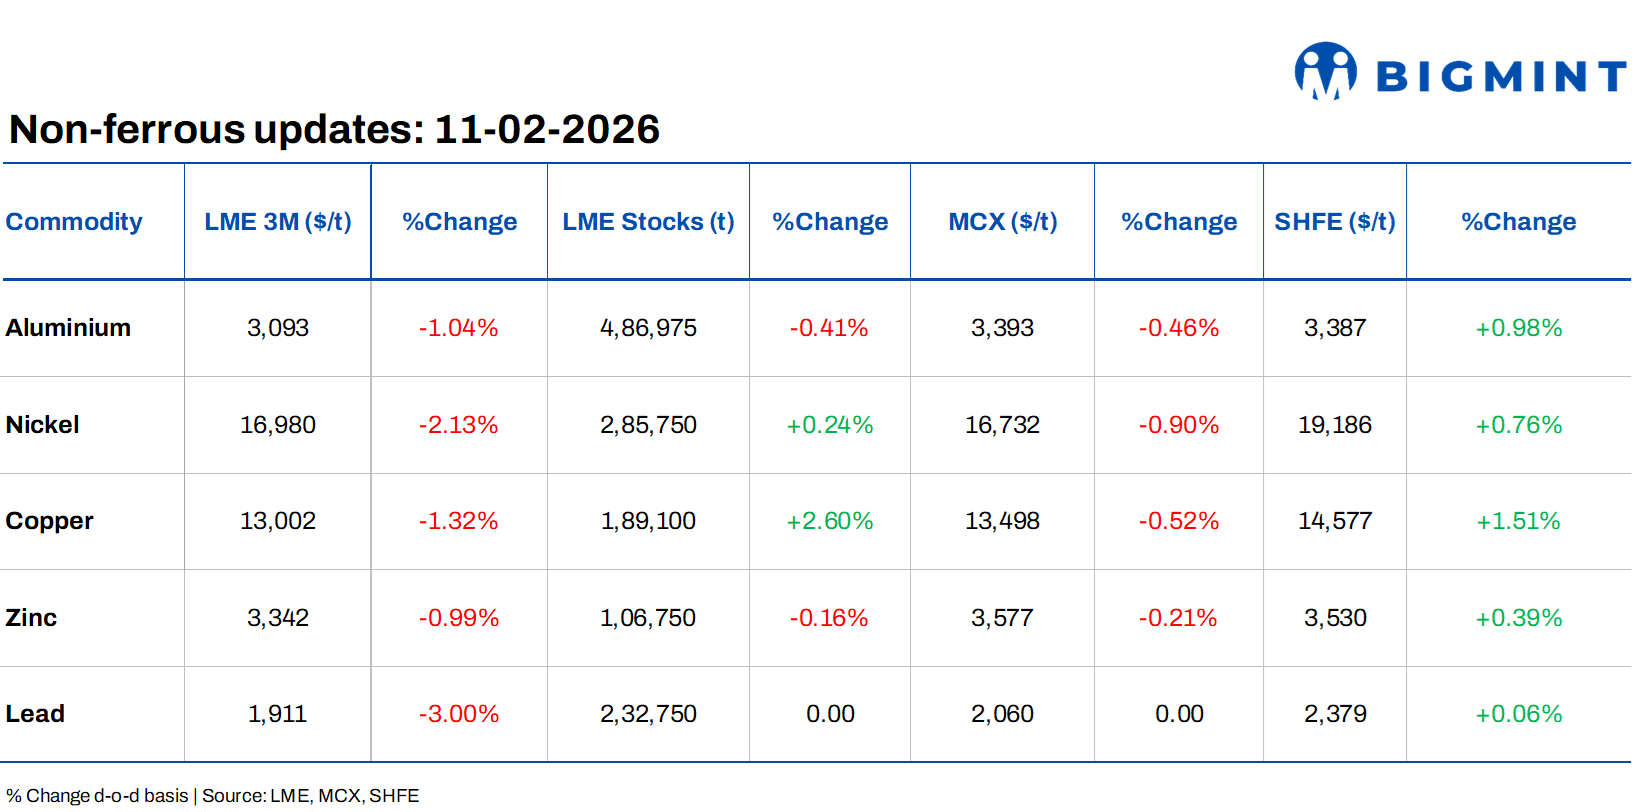Click Nickel's -2.13% LME change value

(458, 425)
